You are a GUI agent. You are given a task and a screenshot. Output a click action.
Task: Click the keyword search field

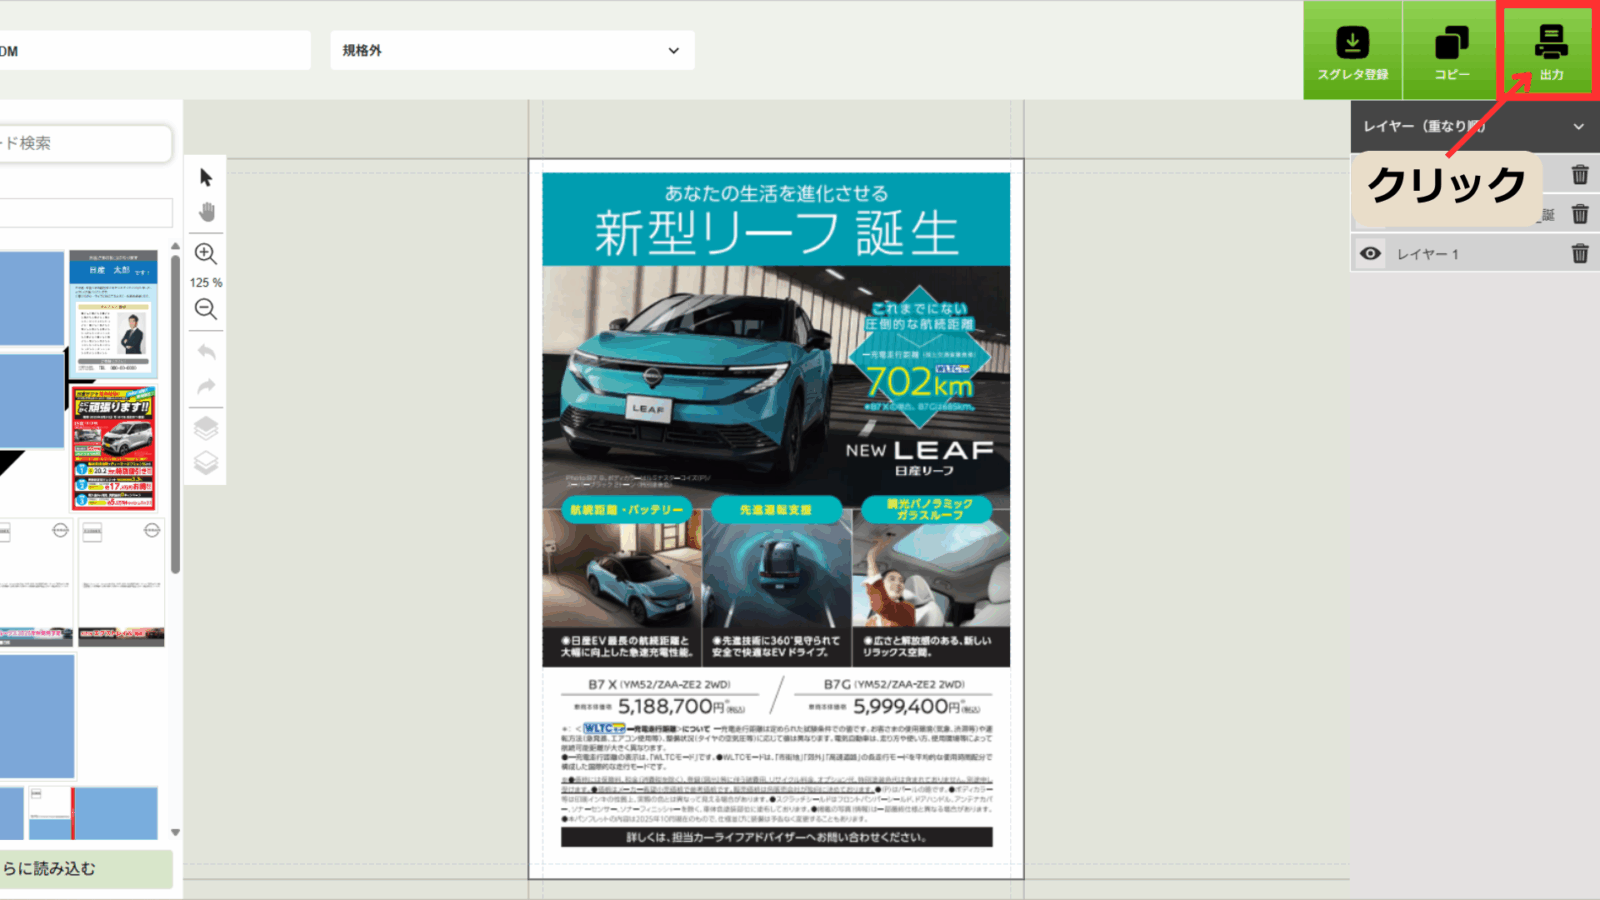(85, 143)
